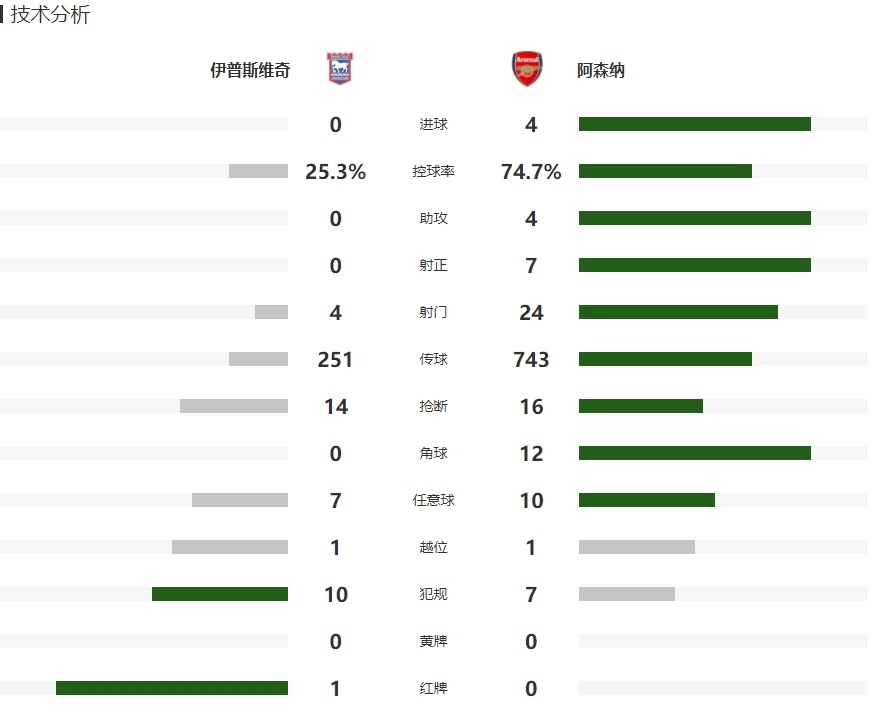The image size is (878, 713).
Task: Click Ipswich's green 犯规 bar
Action: click(x=220, y=594)
